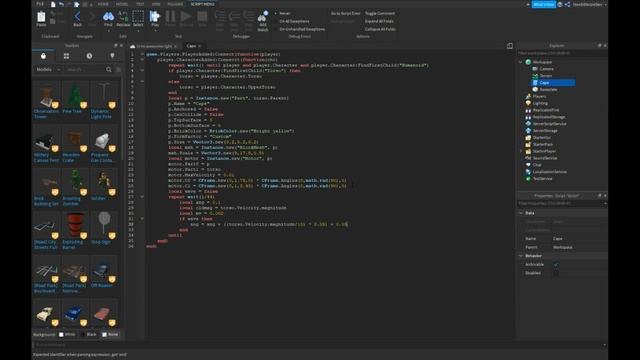Switch to the MODEL ribbon tab
The image size is (640, 360).
(x=122, y=4)
